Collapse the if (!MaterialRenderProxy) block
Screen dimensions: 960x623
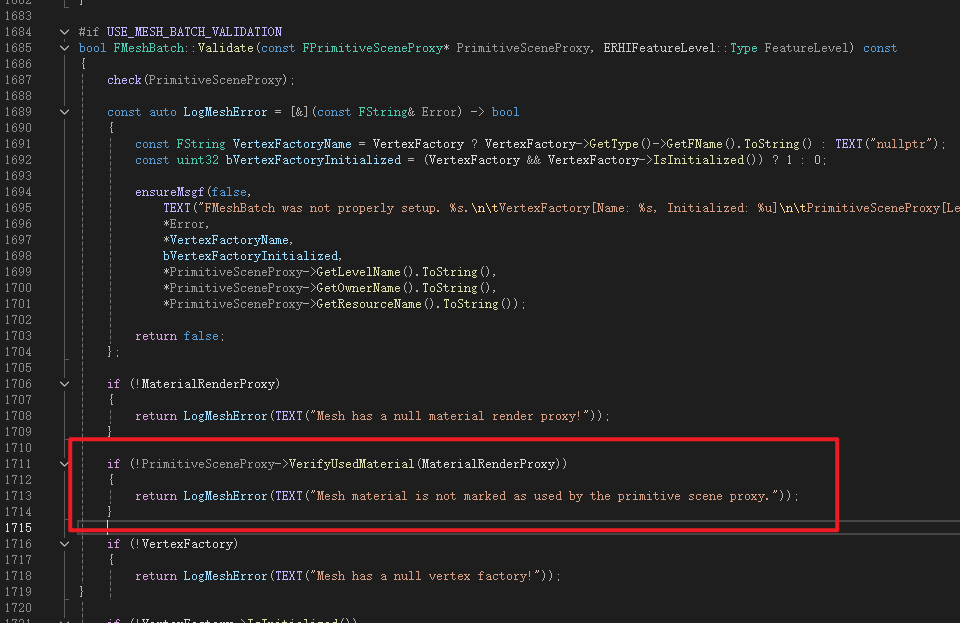click(65, 384)
